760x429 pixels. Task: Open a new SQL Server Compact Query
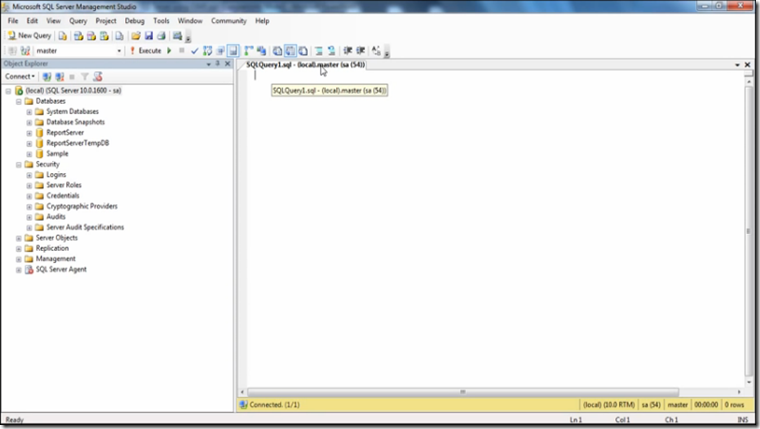(x=119, y=36)
